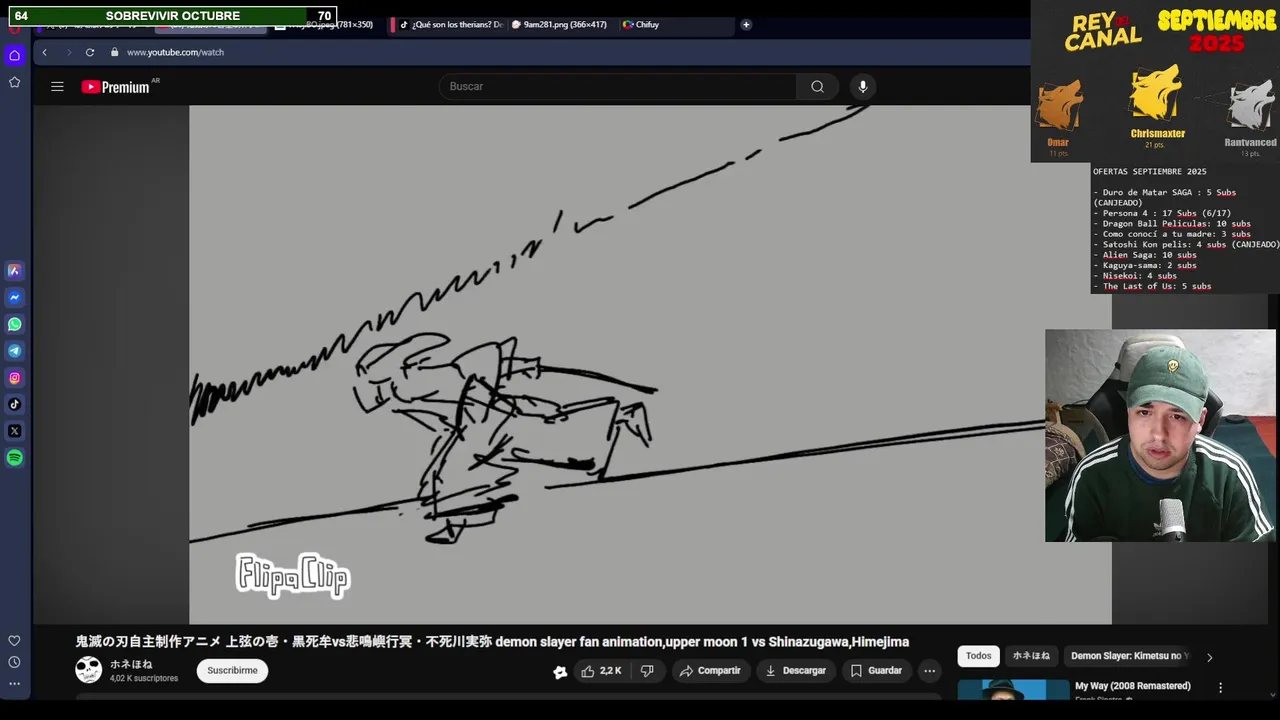Open a new browser tab

(746, 24)
